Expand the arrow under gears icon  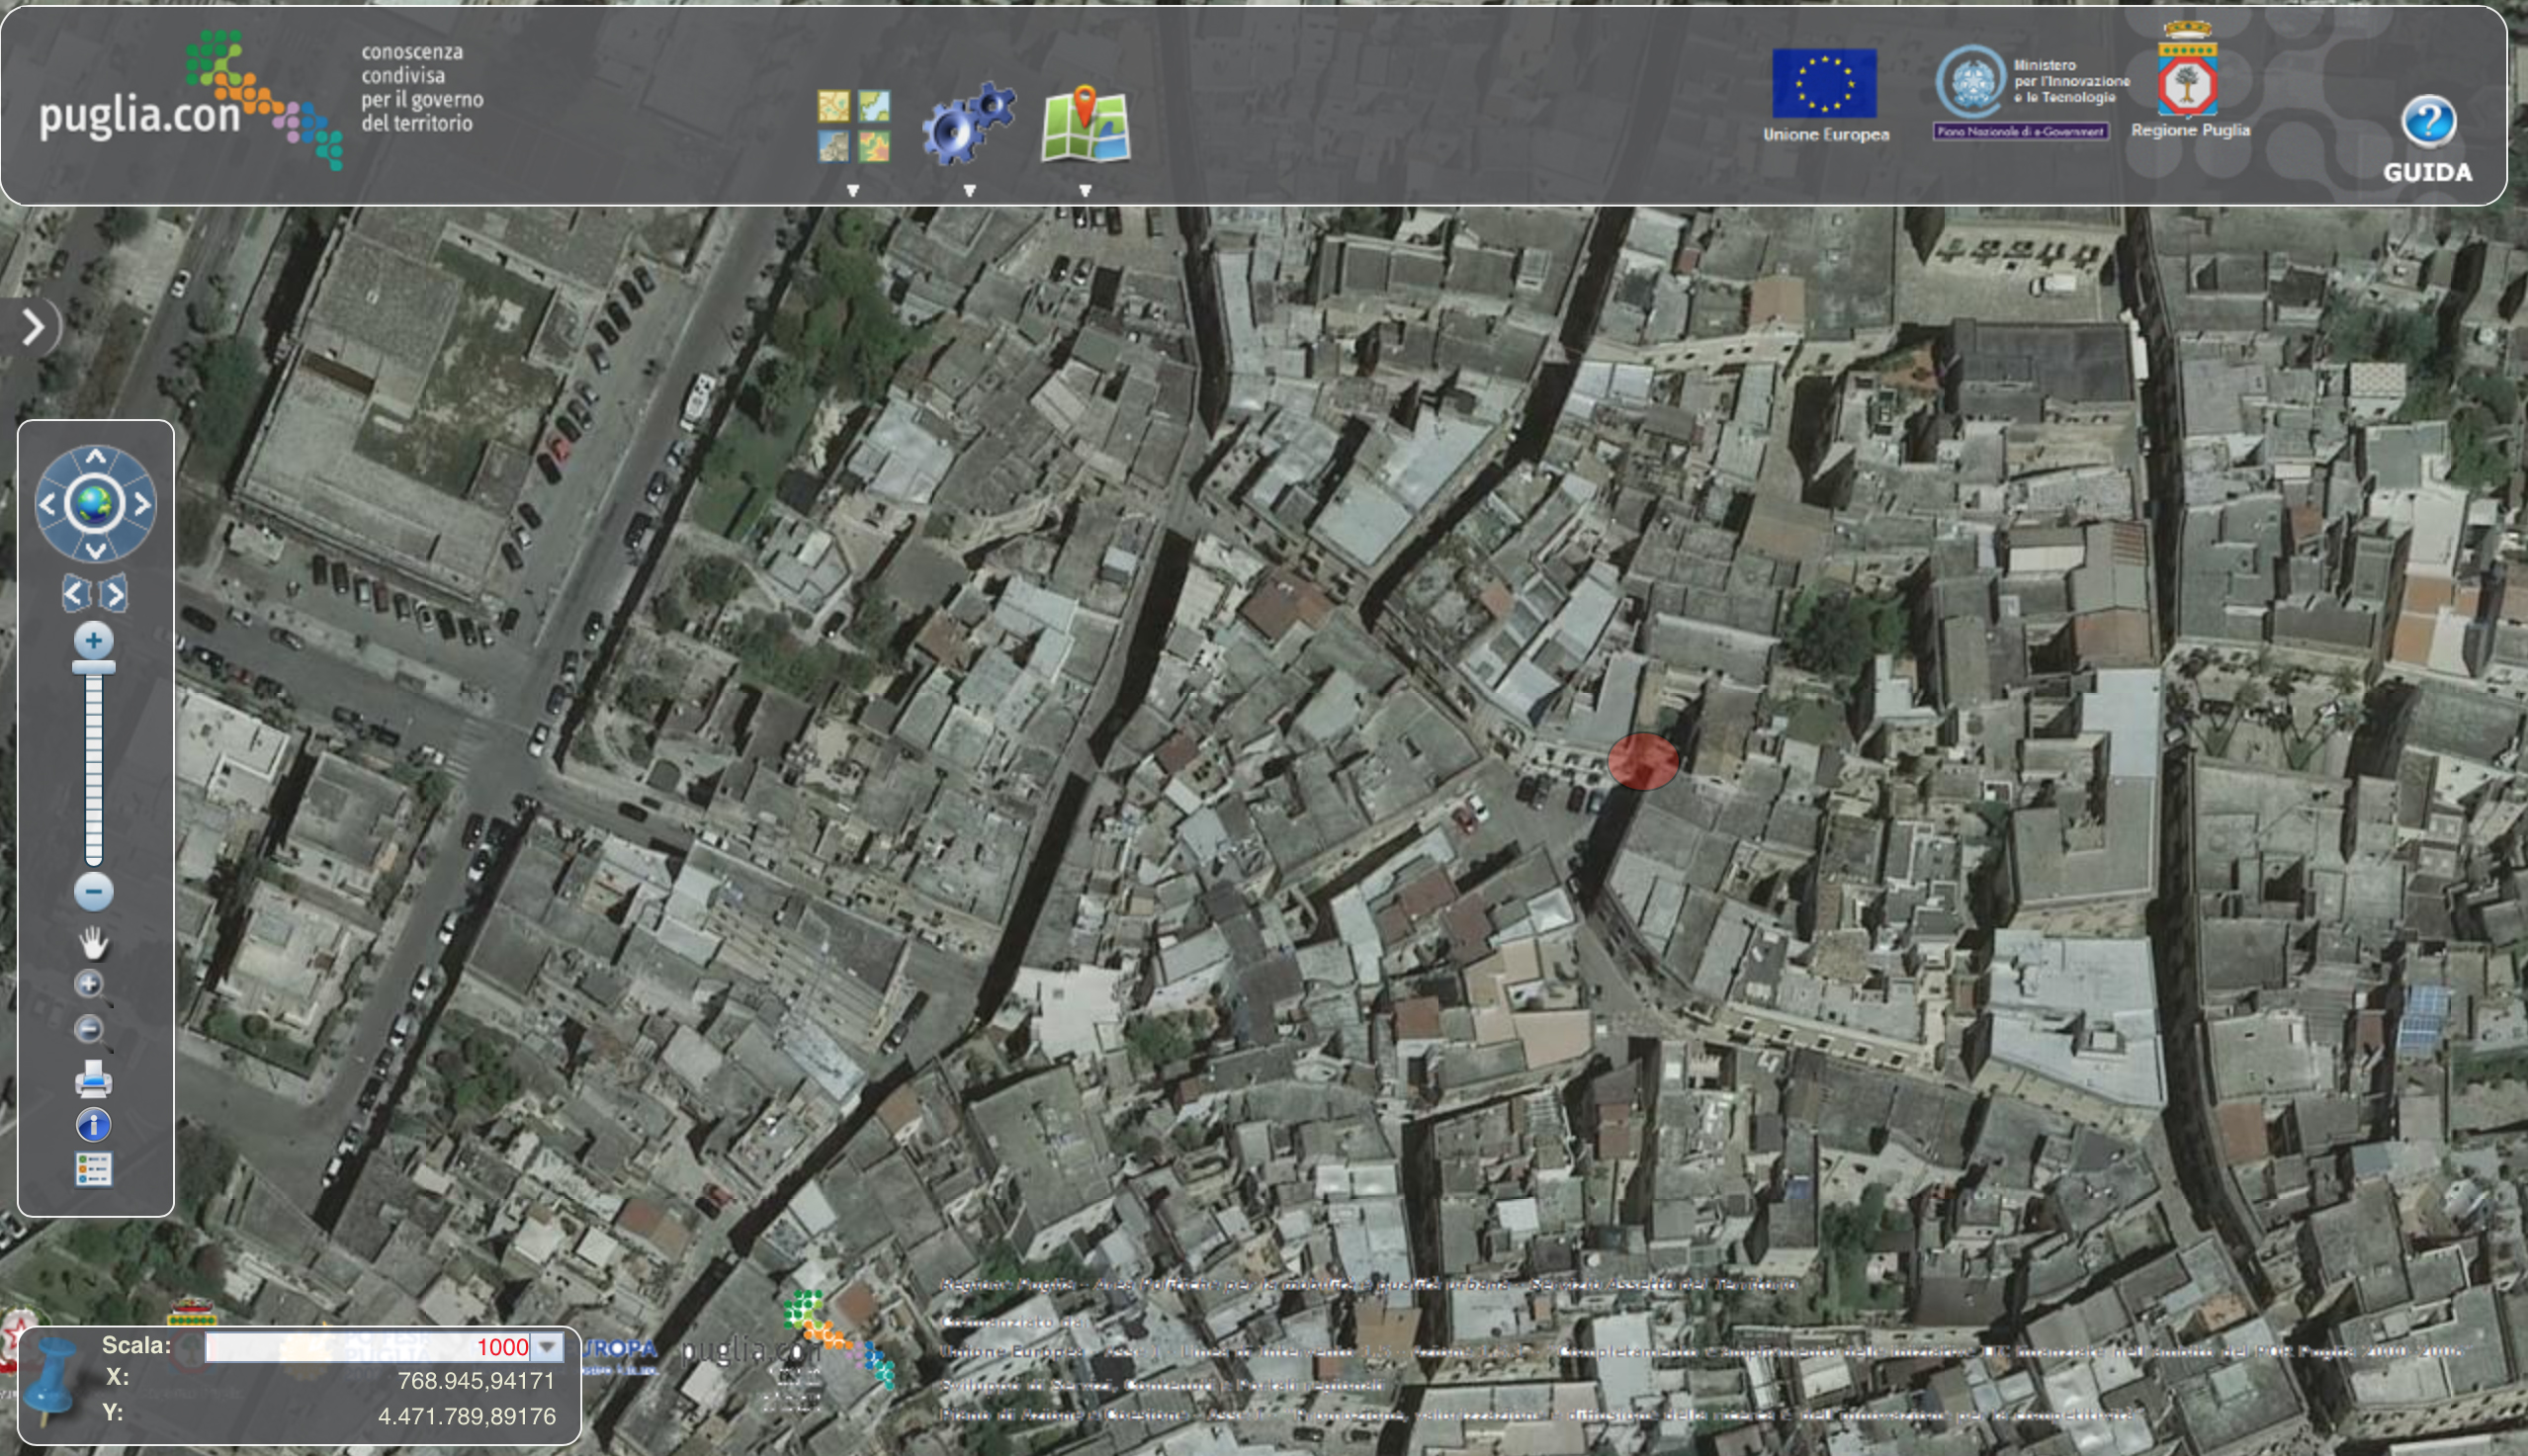coord(969,190)
